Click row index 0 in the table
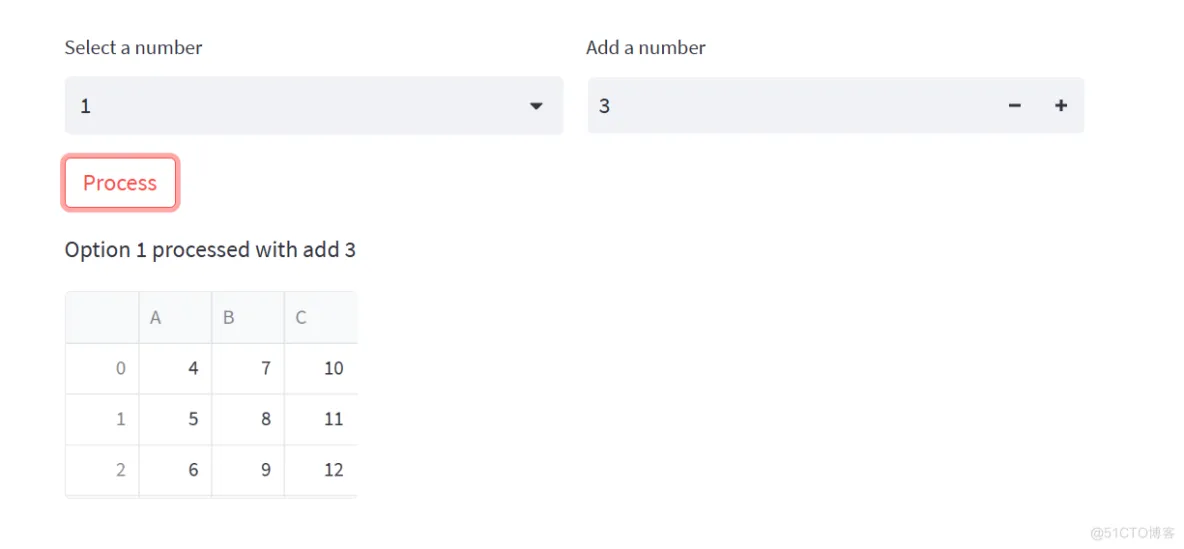The width and height of the screenshot is (1184, 549). [102, 369]
